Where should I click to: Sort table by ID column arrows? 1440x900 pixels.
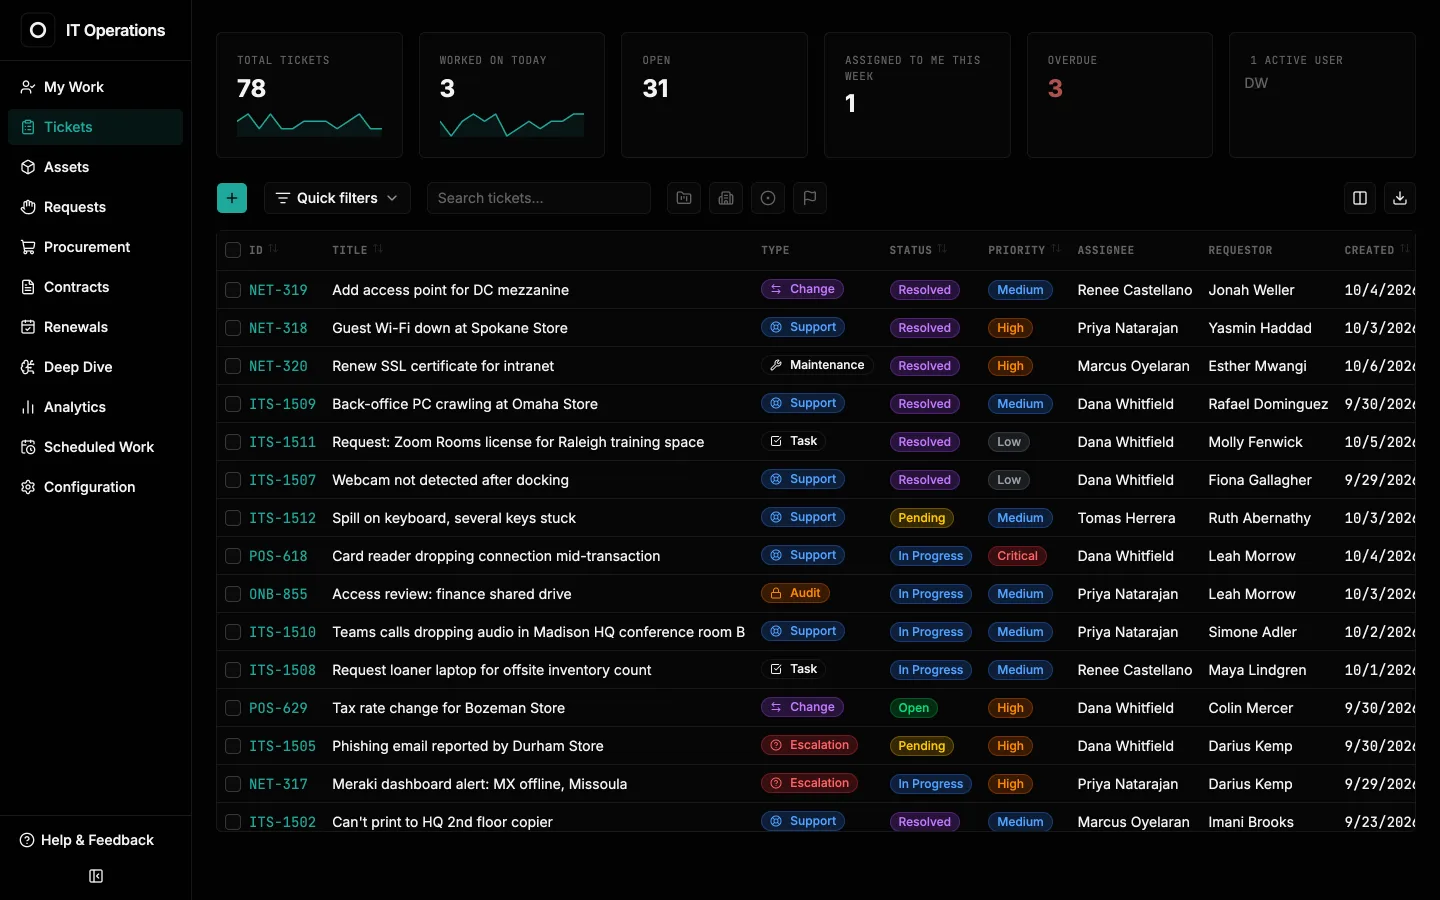pyautogui.click(x=273, y=250)
